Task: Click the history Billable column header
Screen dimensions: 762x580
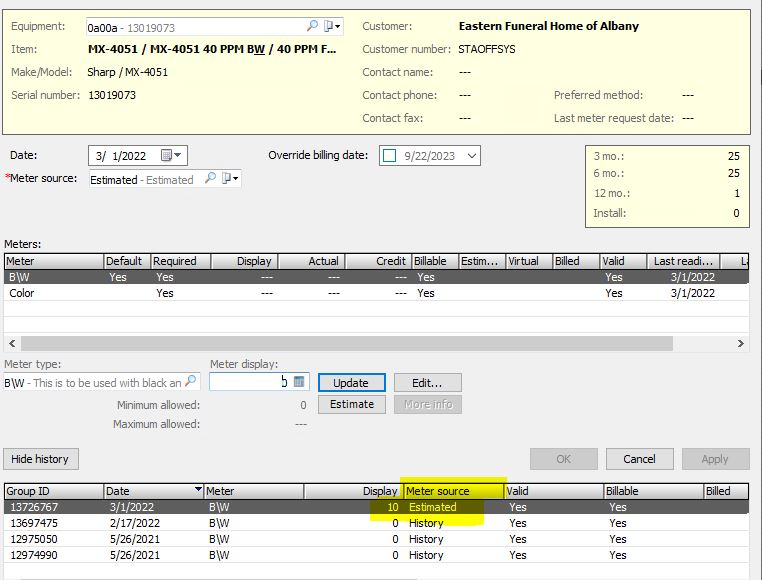Action: 654,491
